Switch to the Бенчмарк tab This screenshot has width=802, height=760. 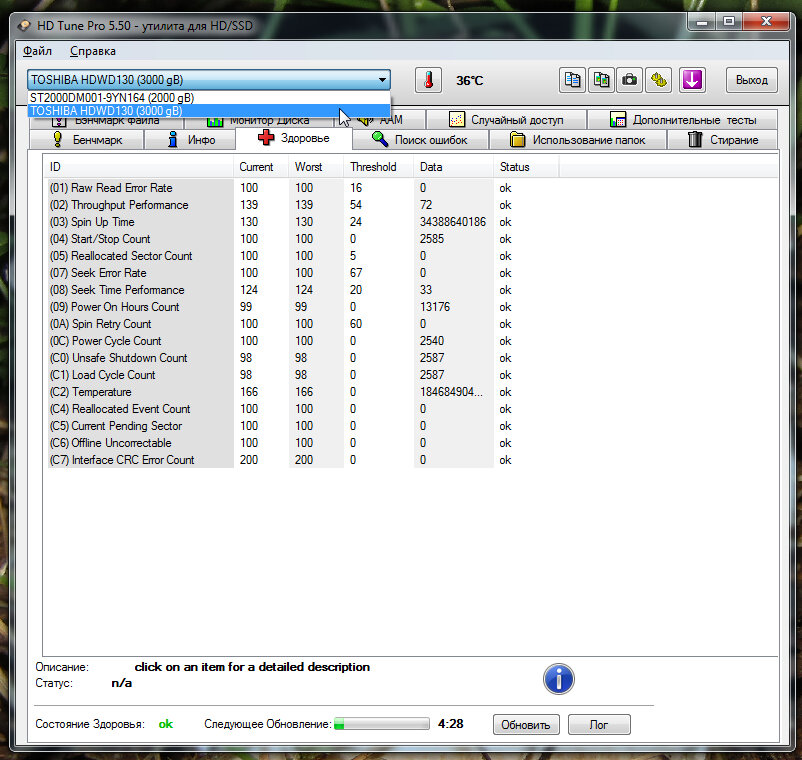click(87, 140)
